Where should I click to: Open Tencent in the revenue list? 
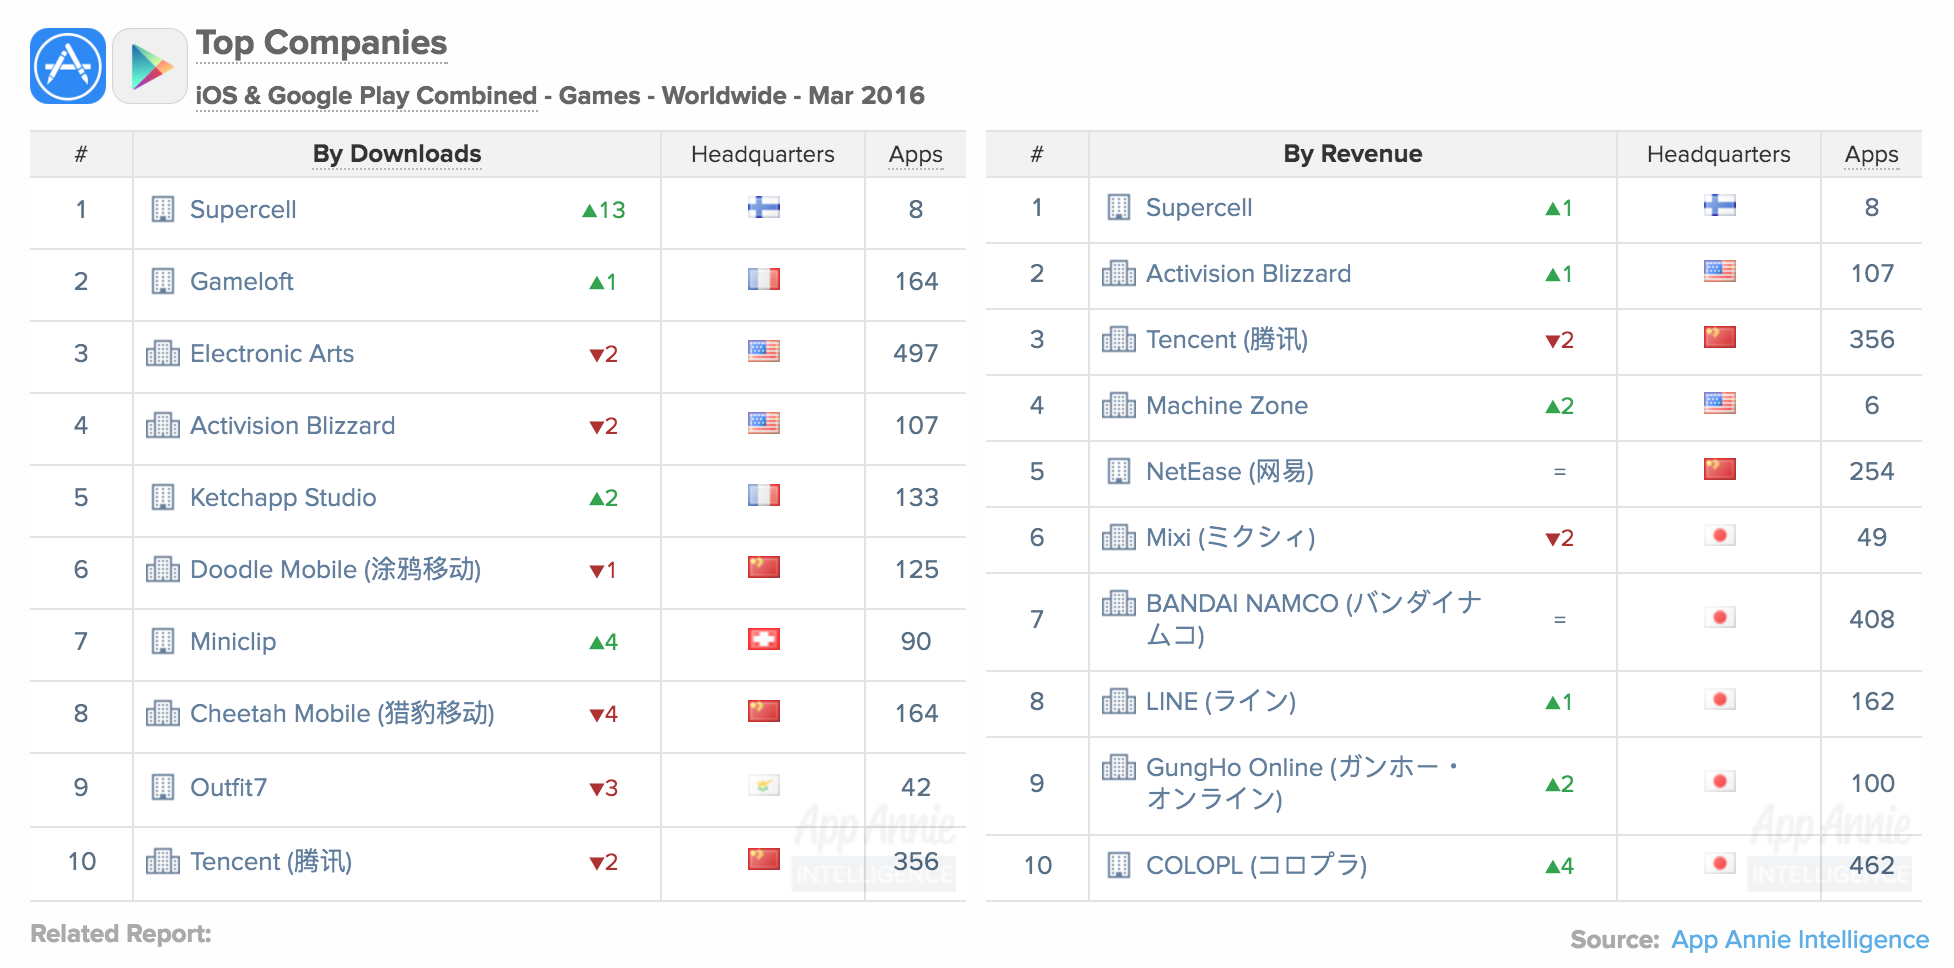point(1227,340)
